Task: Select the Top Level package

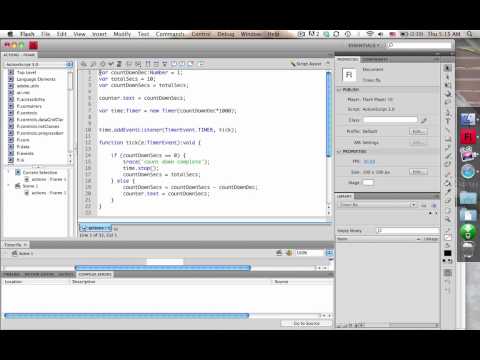Action: coord(26,72)
